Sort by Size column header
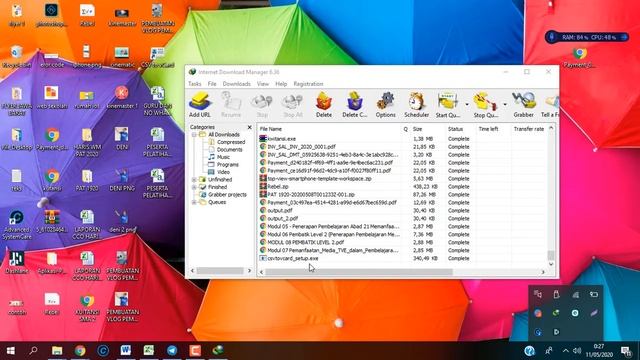The image size is (640, 360). 427,129
